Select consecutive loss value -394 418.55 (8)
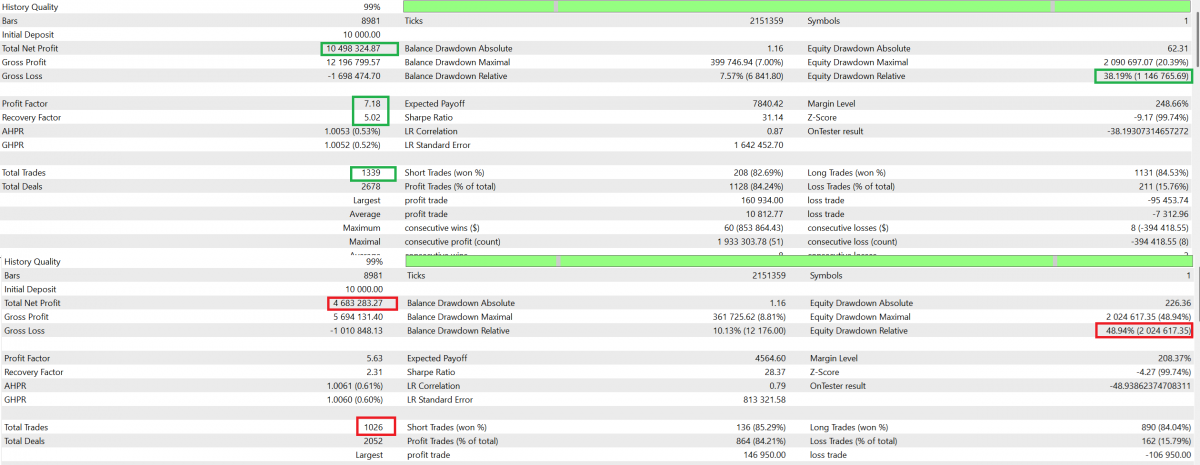 1159,241
